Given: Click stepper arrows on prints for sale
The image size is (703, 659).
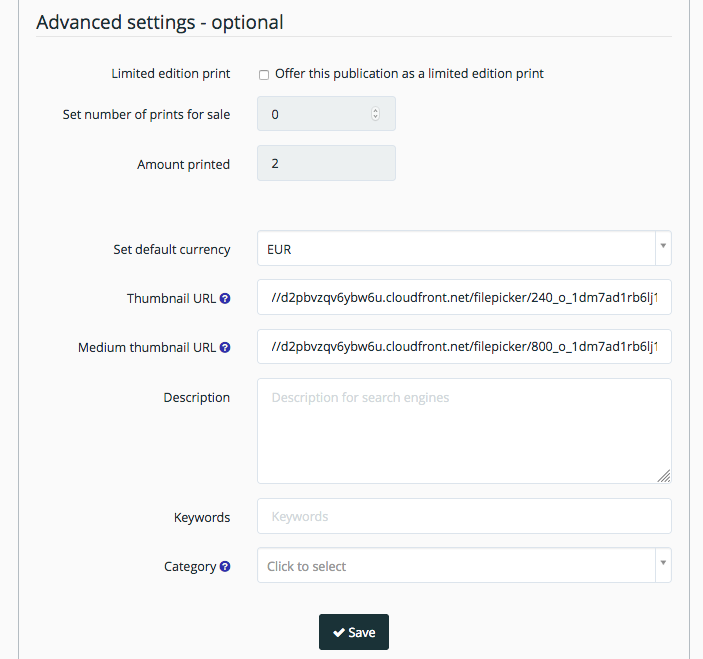Looking at the screenshot, I should pyautogui.click(x=375, y=114).
